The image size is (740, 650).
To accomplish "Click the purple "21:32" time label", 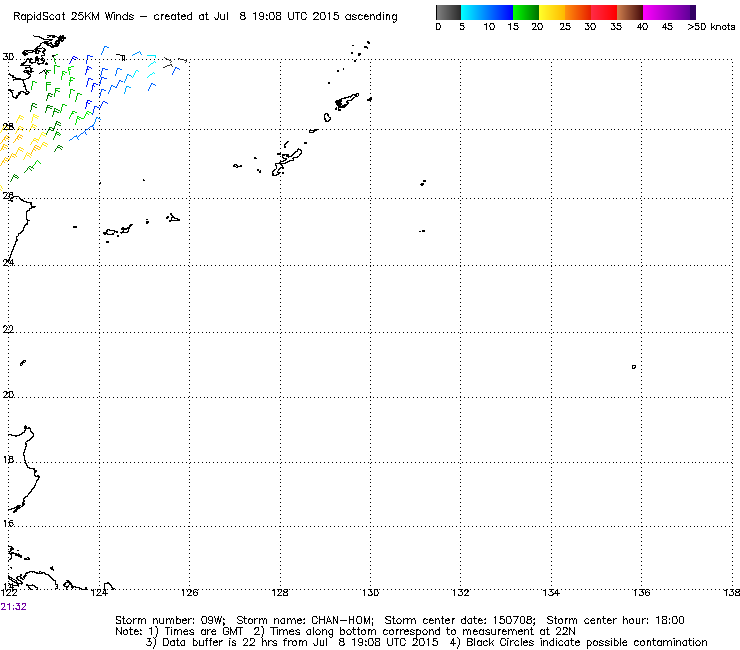I will tap(14, 607).
